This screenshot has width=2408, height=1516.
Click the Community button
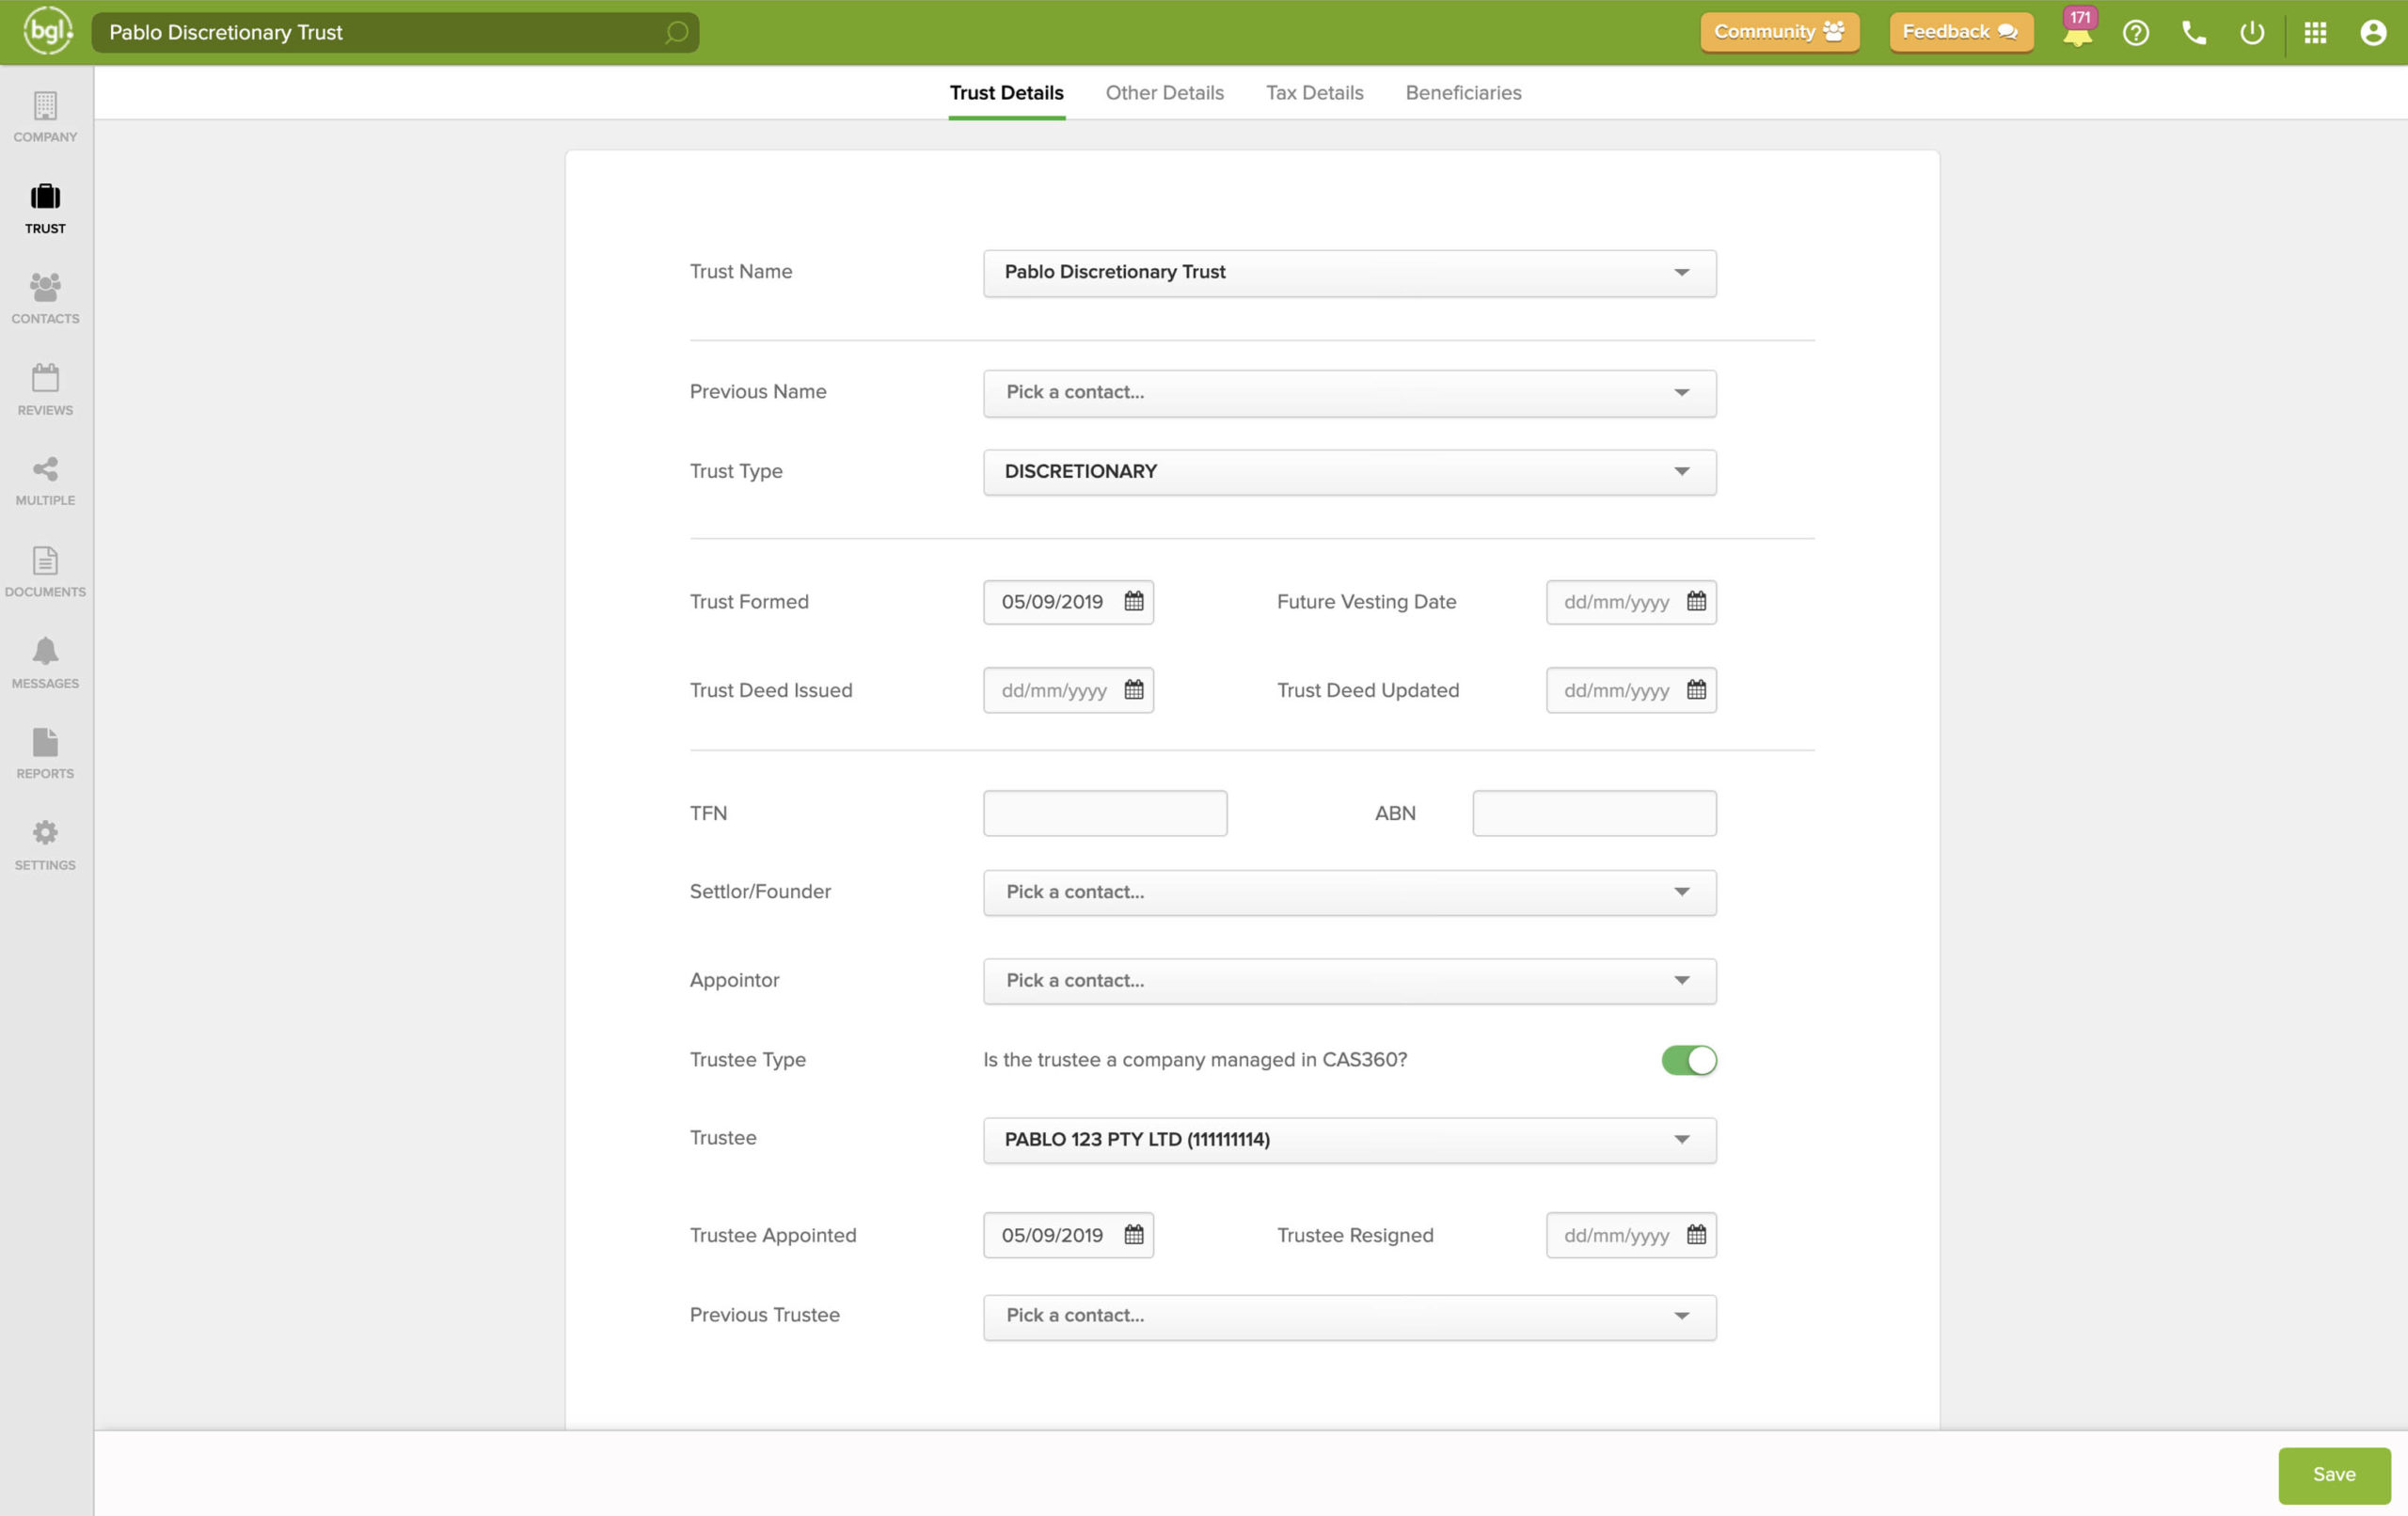click(x=1778, y=32)
